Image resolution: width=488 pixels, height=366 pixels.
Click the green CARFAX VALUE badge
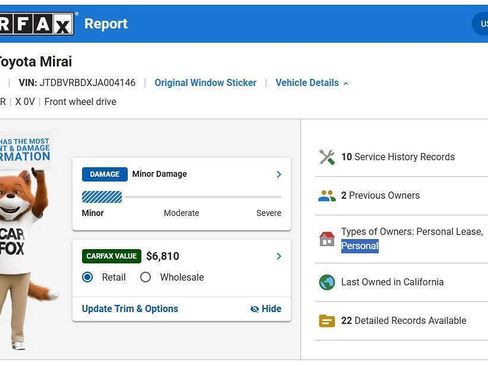112,256
